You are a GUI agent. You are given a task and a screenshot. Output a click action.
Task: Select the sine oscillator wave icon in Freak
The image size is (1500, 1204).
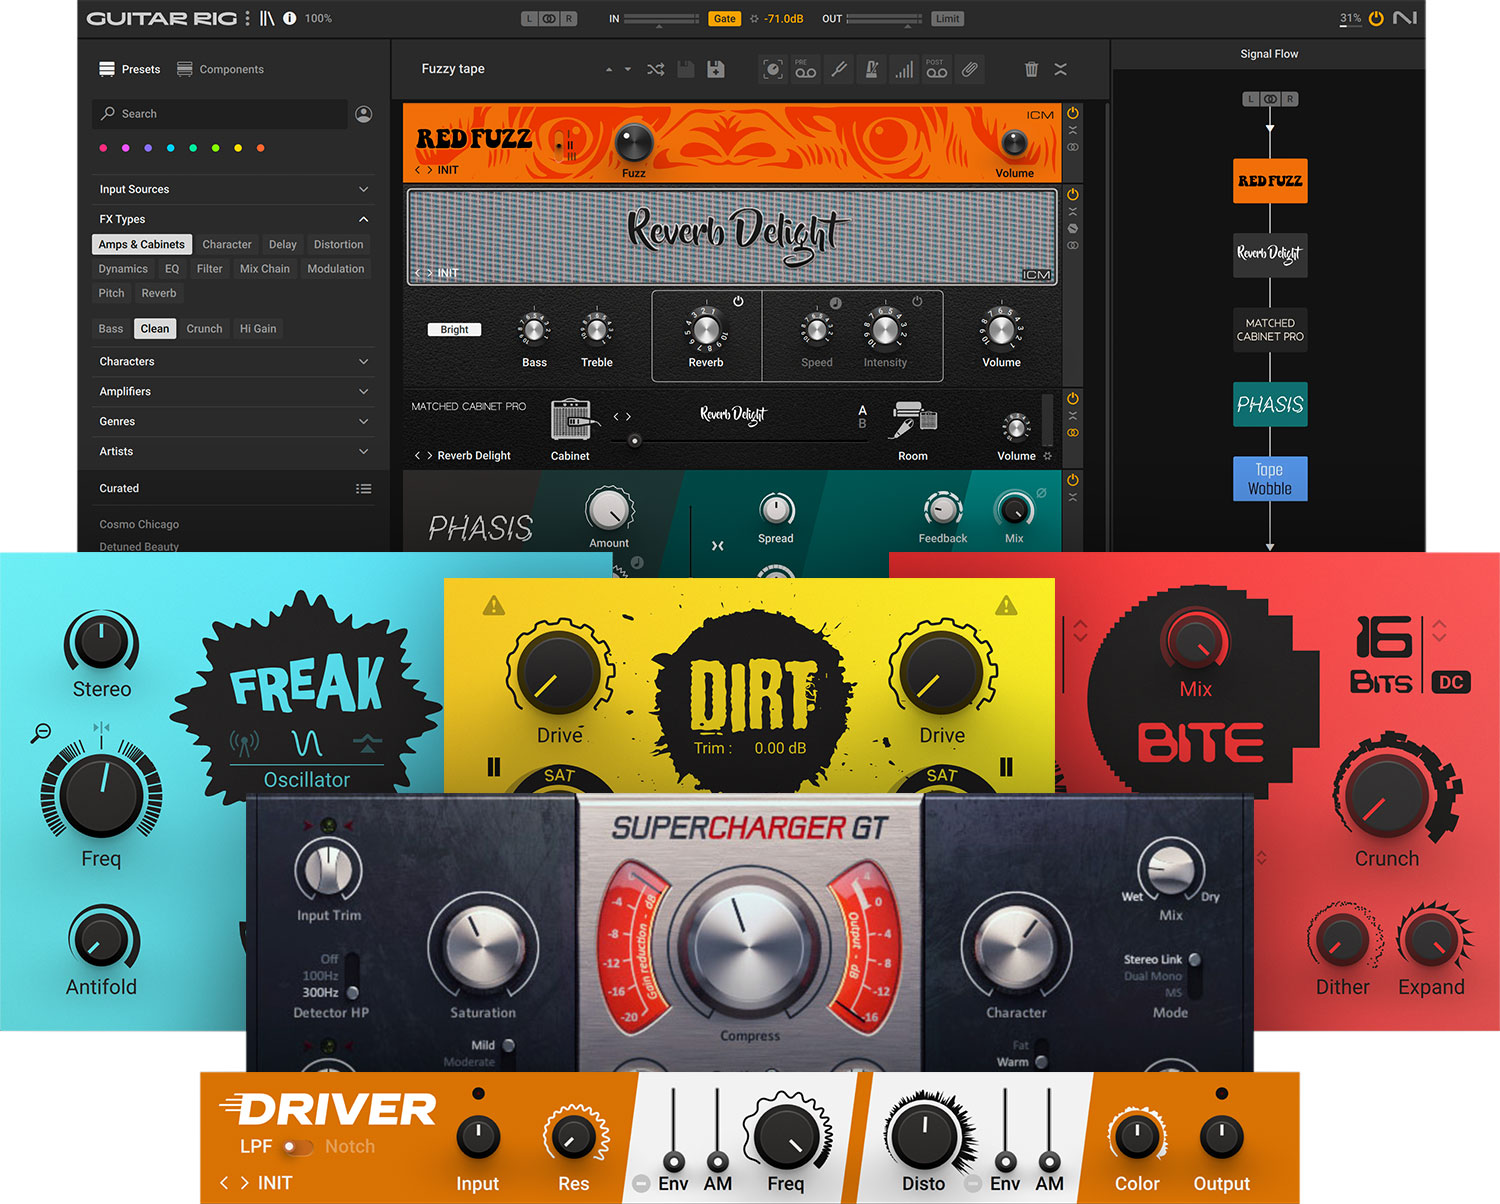point(307,743)
